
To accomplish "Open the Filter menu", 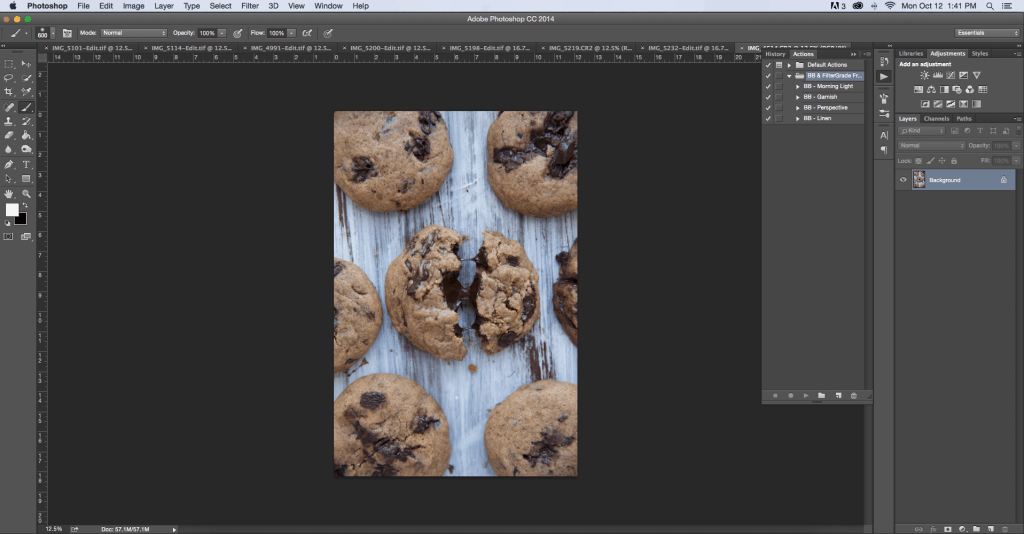I will (x=249, y=6).
